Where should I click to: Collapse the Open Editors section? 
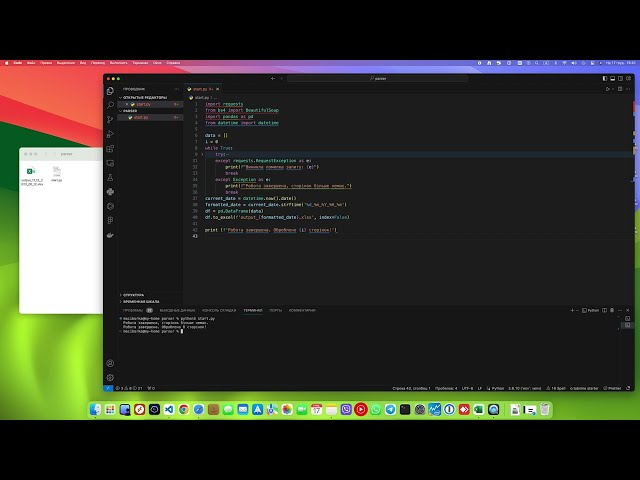144,98
